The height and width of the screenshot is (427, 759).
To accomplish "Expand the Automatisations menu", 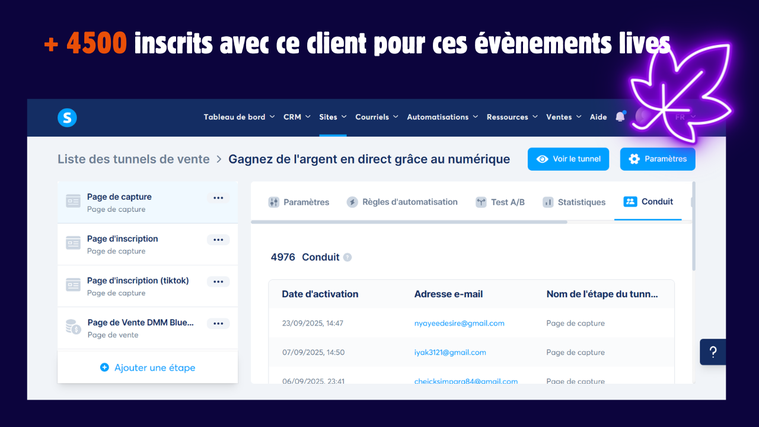I will click(x=442, y=117).
